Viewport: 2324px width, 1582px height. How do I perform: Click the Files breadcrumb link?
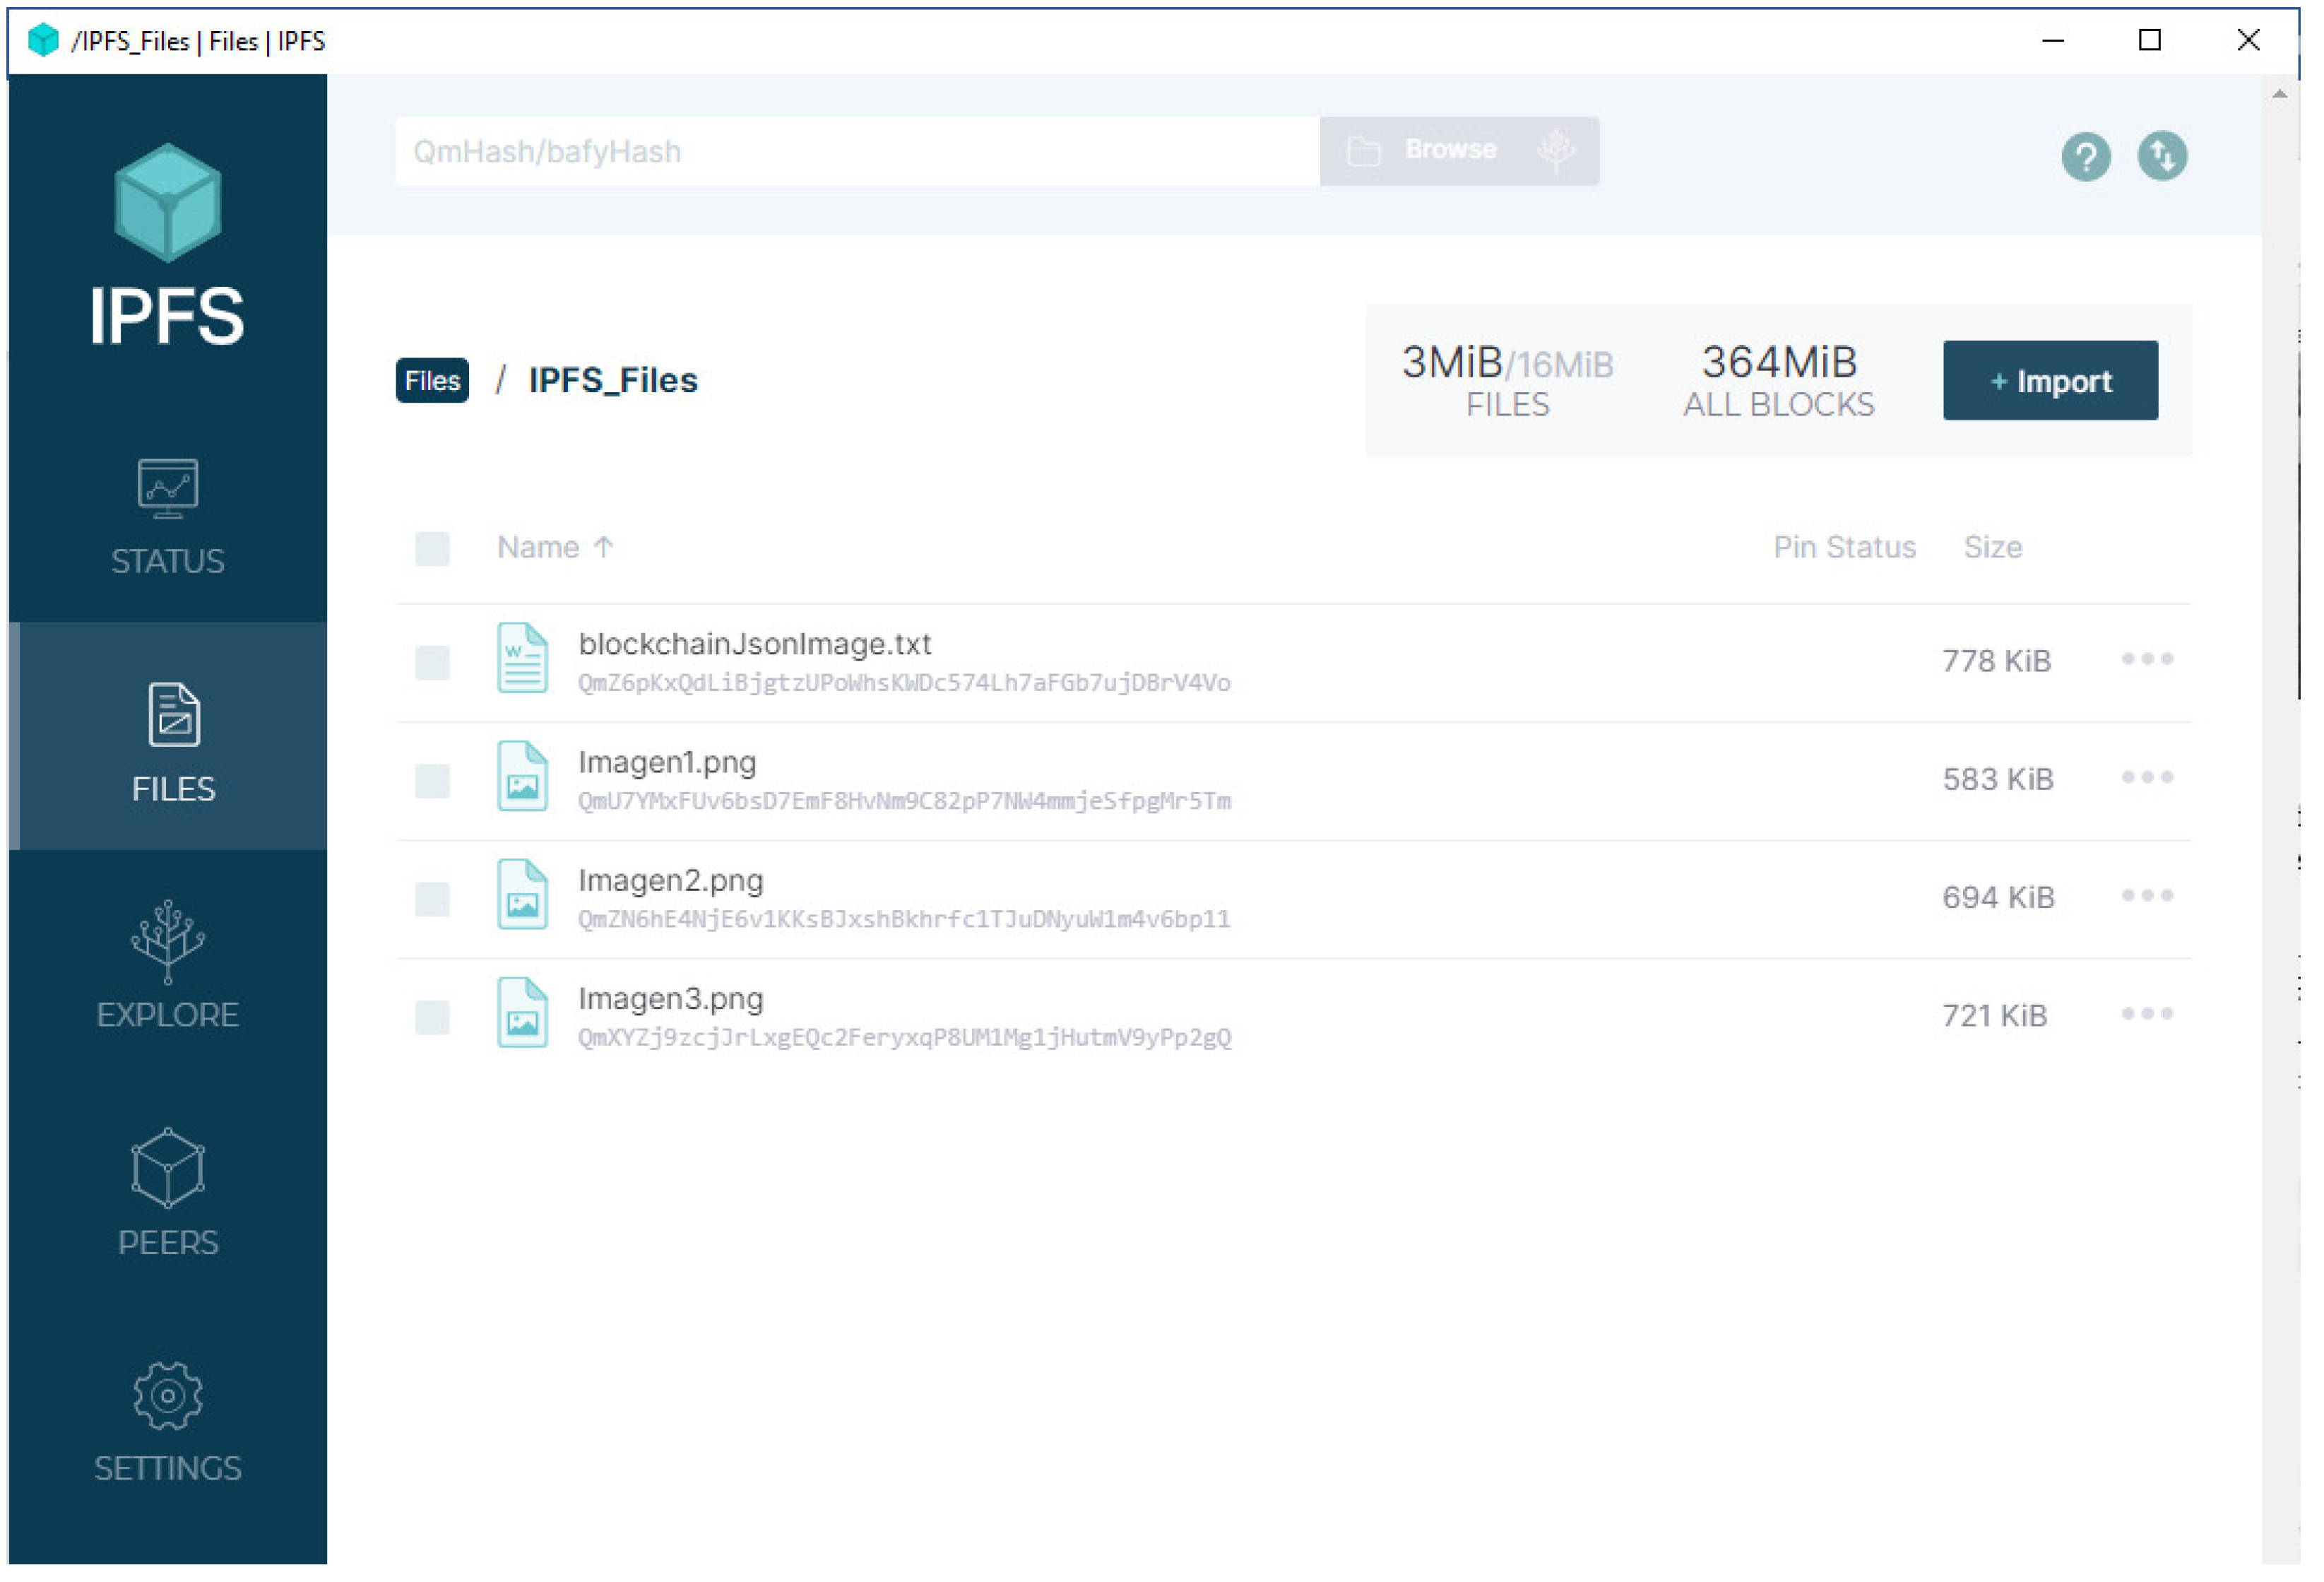433,381
